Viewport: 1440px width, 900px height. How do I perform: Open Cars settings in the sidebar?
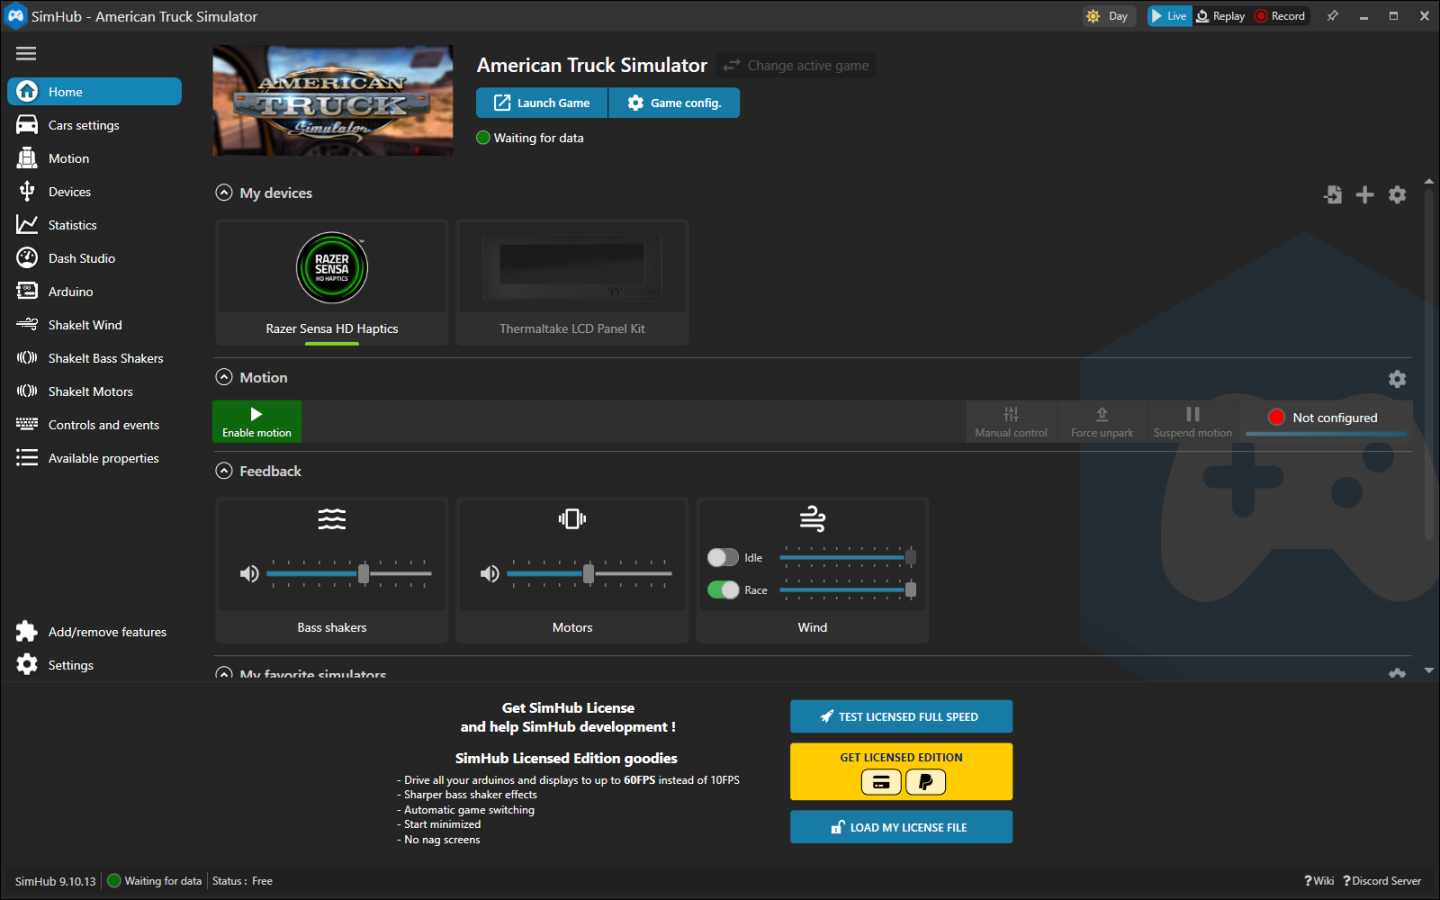click(94, 125)
